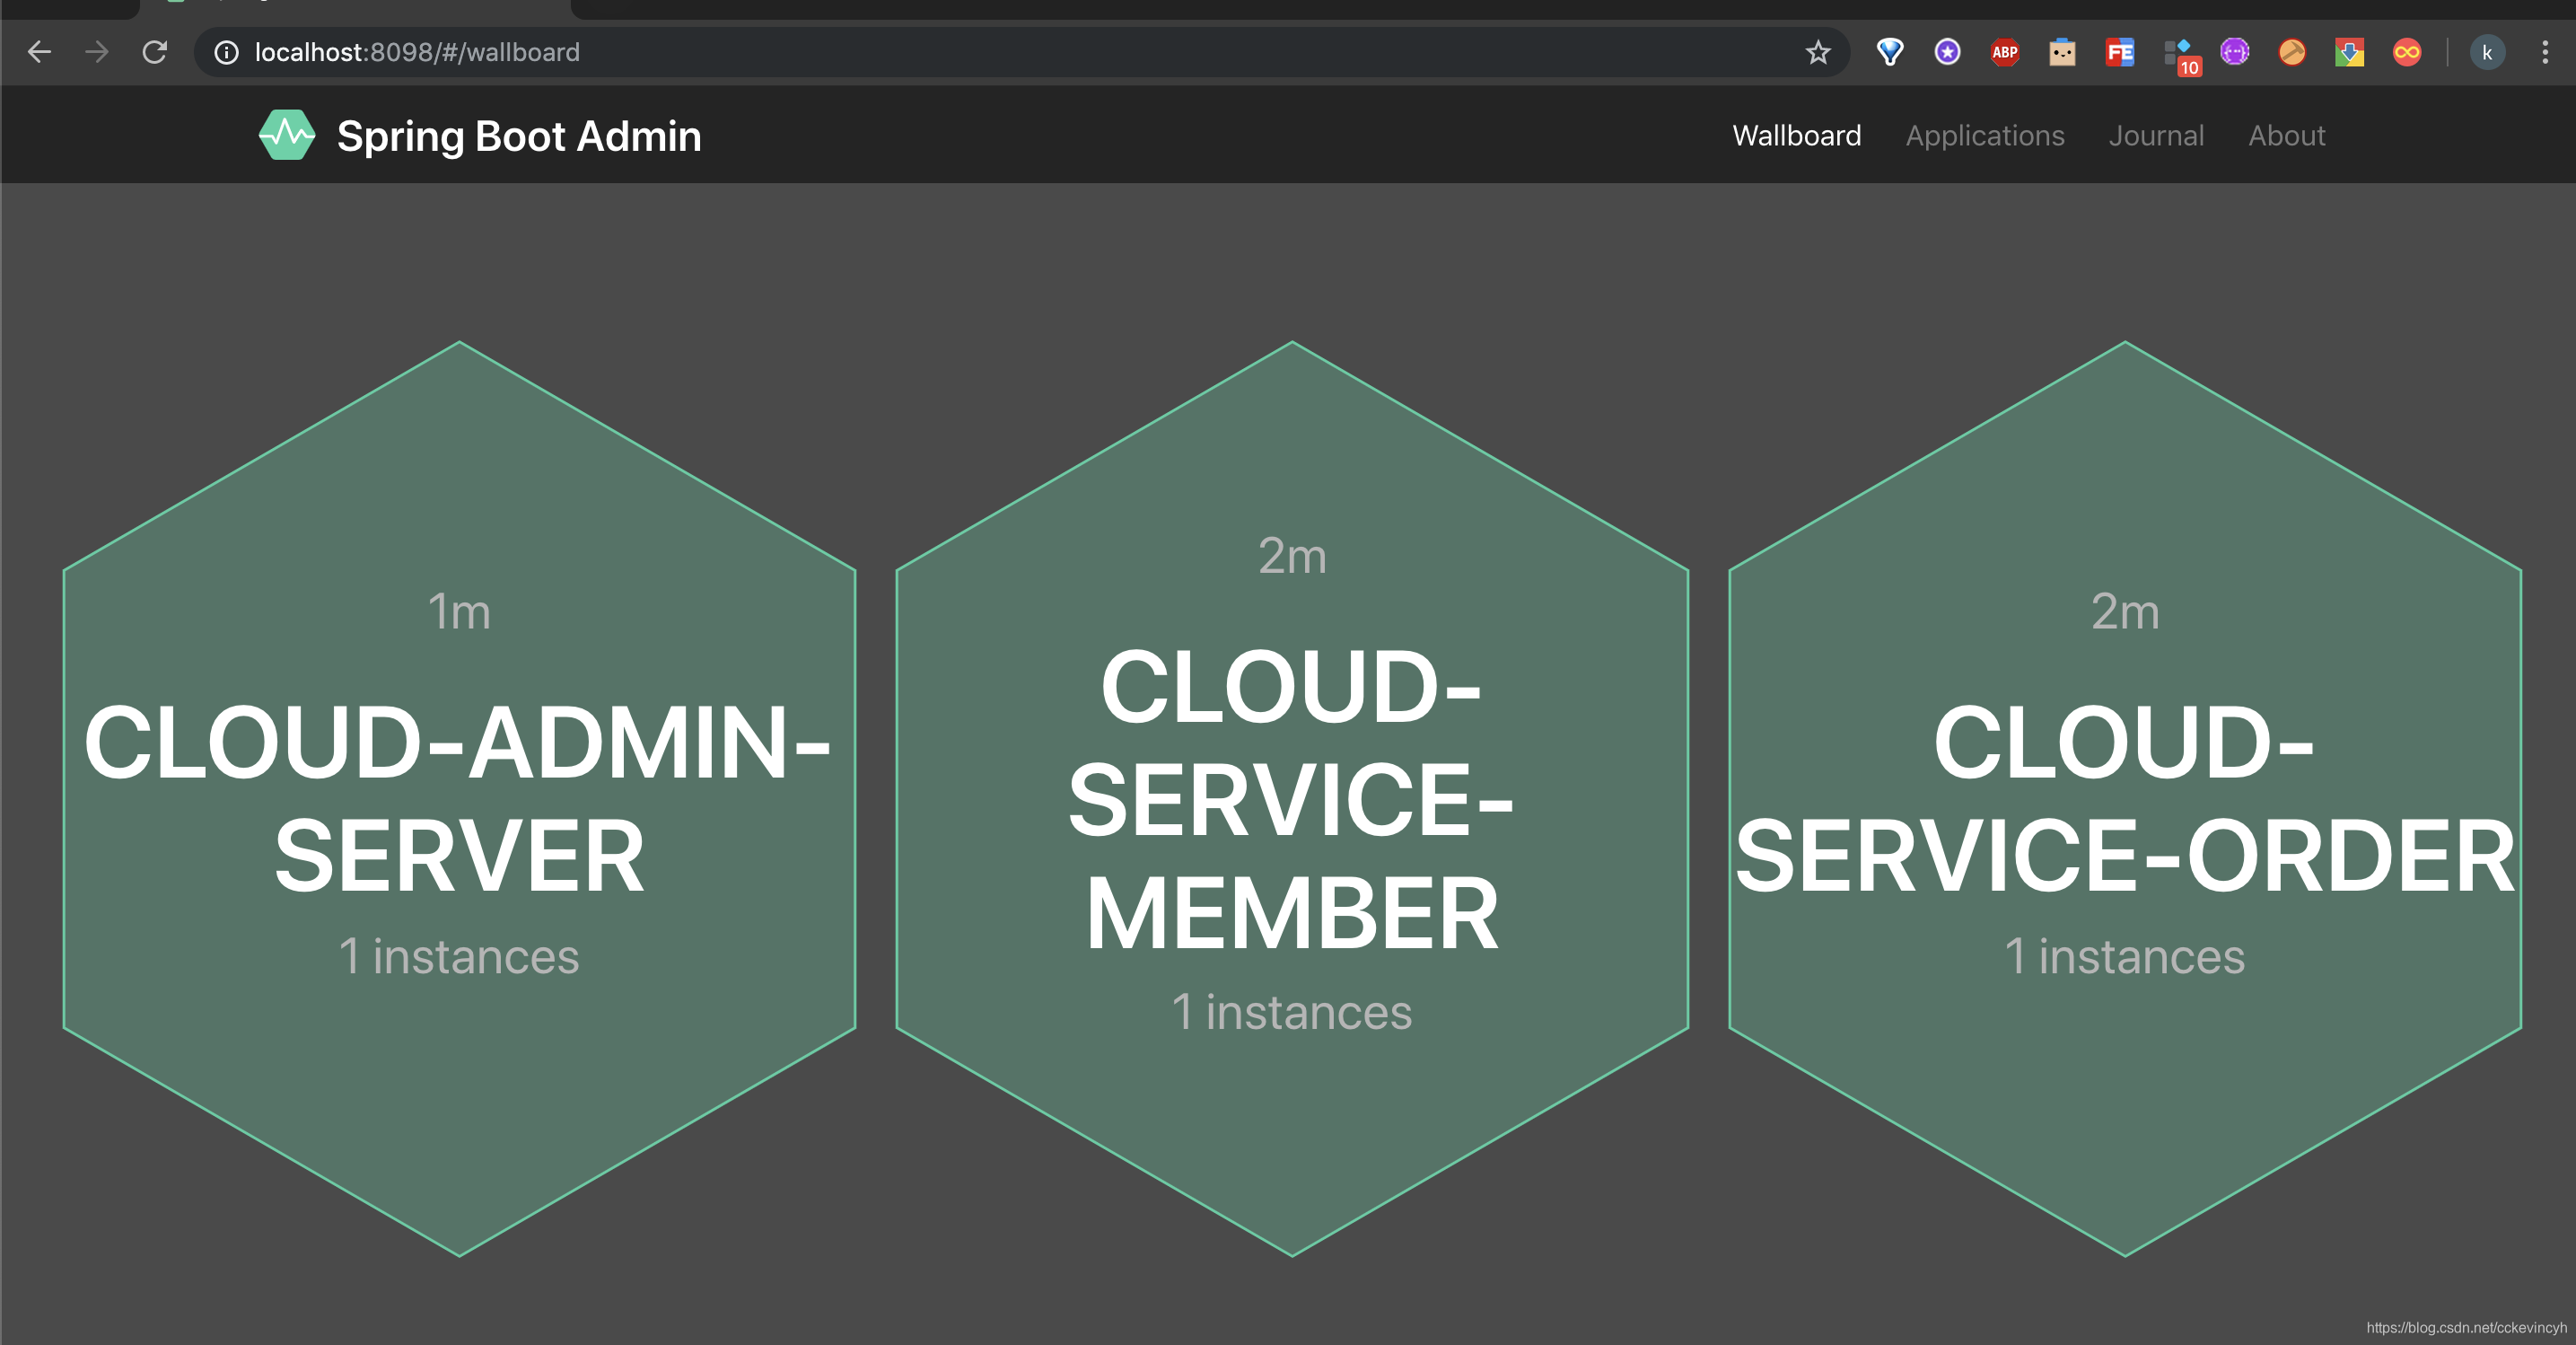Open CLOUD-SERVICE-ORDER hexagon
This screenshot has width=2576, height=1345.
[x=2125, y=799]
